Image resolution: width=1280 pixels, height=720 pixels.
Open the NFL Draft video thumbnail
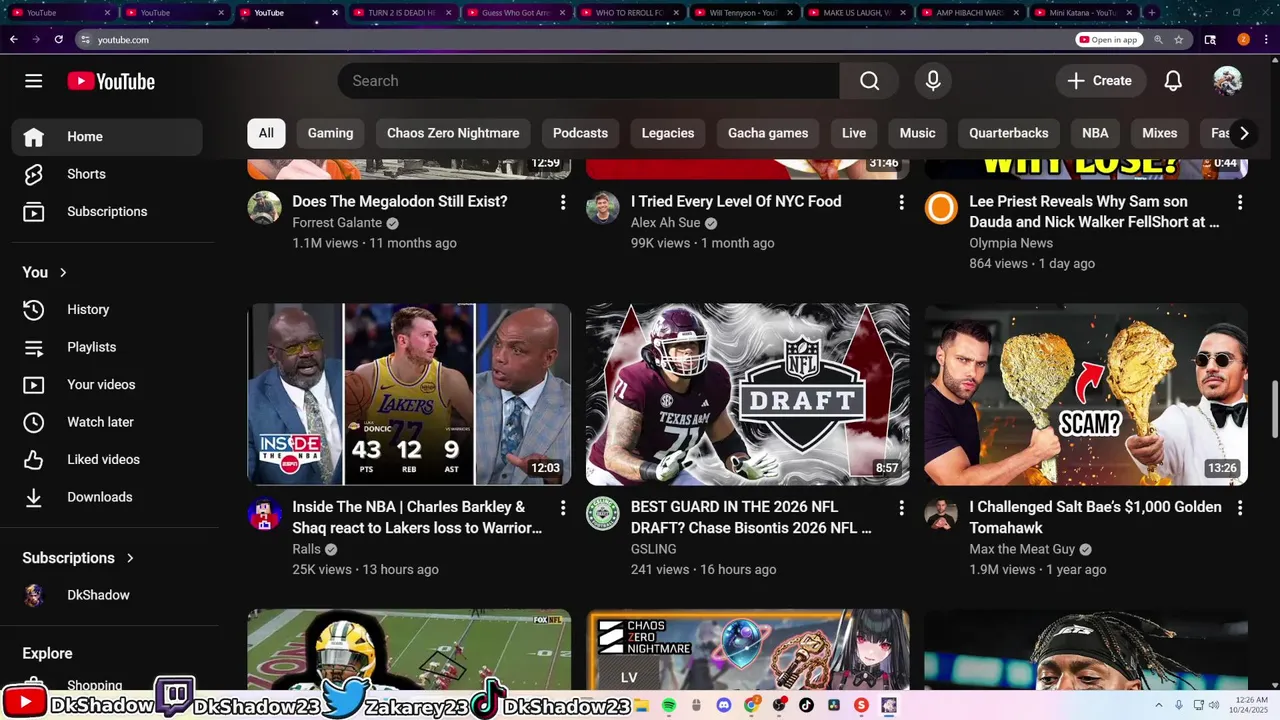point(748,394)
